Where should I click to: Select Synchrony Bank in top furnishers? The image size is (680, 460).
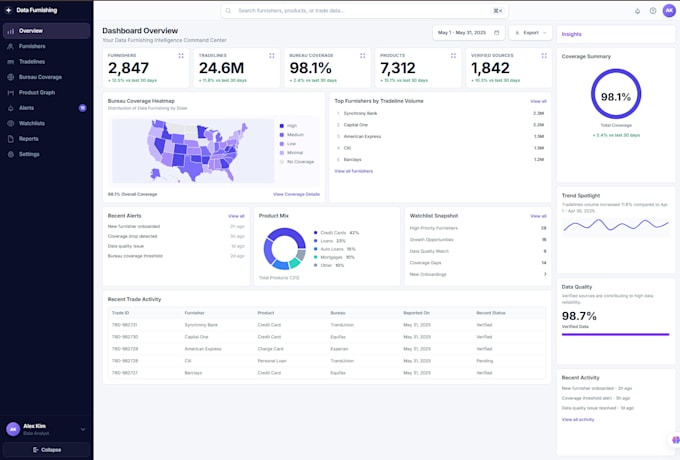point(440,113)
